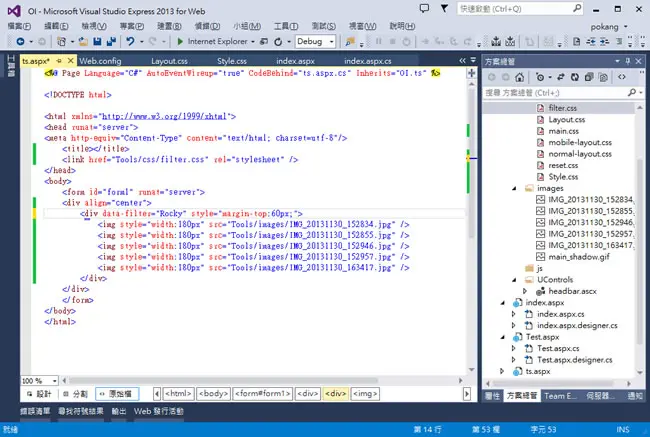Click the Save All toolbar icon

(111, 41)
